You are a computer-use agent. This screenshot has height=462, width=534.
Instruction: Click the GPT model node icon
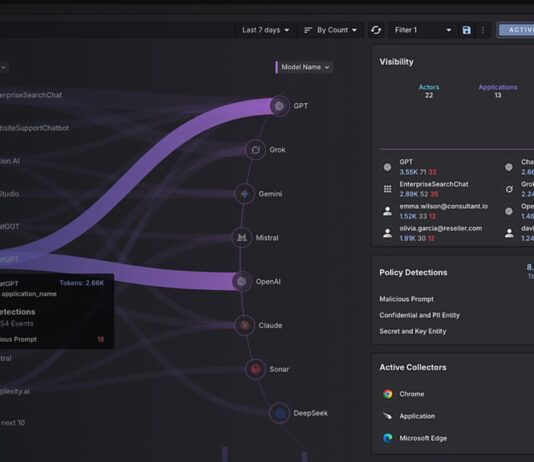(x=279, y=106)
